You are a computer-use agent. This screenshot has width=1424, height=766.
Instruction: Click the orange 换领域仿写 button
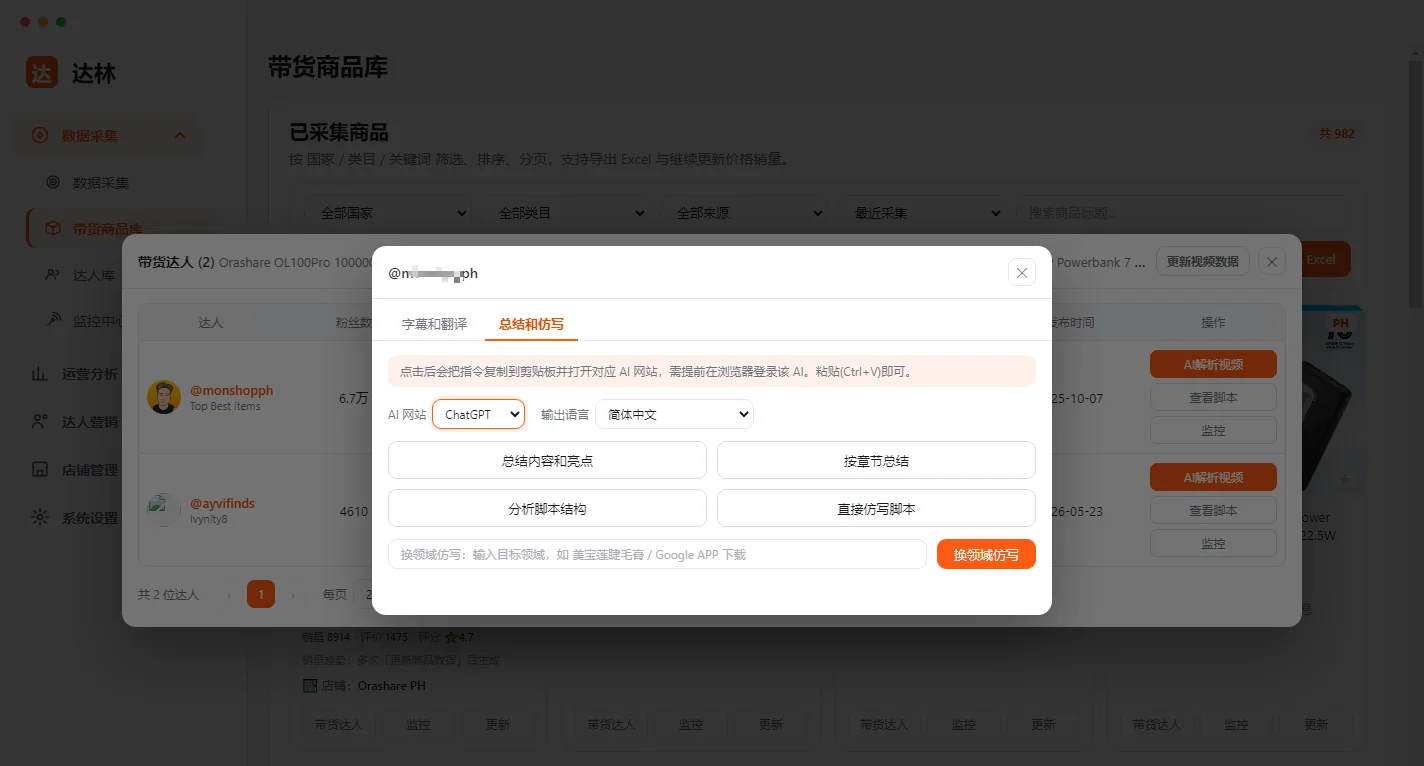click(x=986, y=554)
